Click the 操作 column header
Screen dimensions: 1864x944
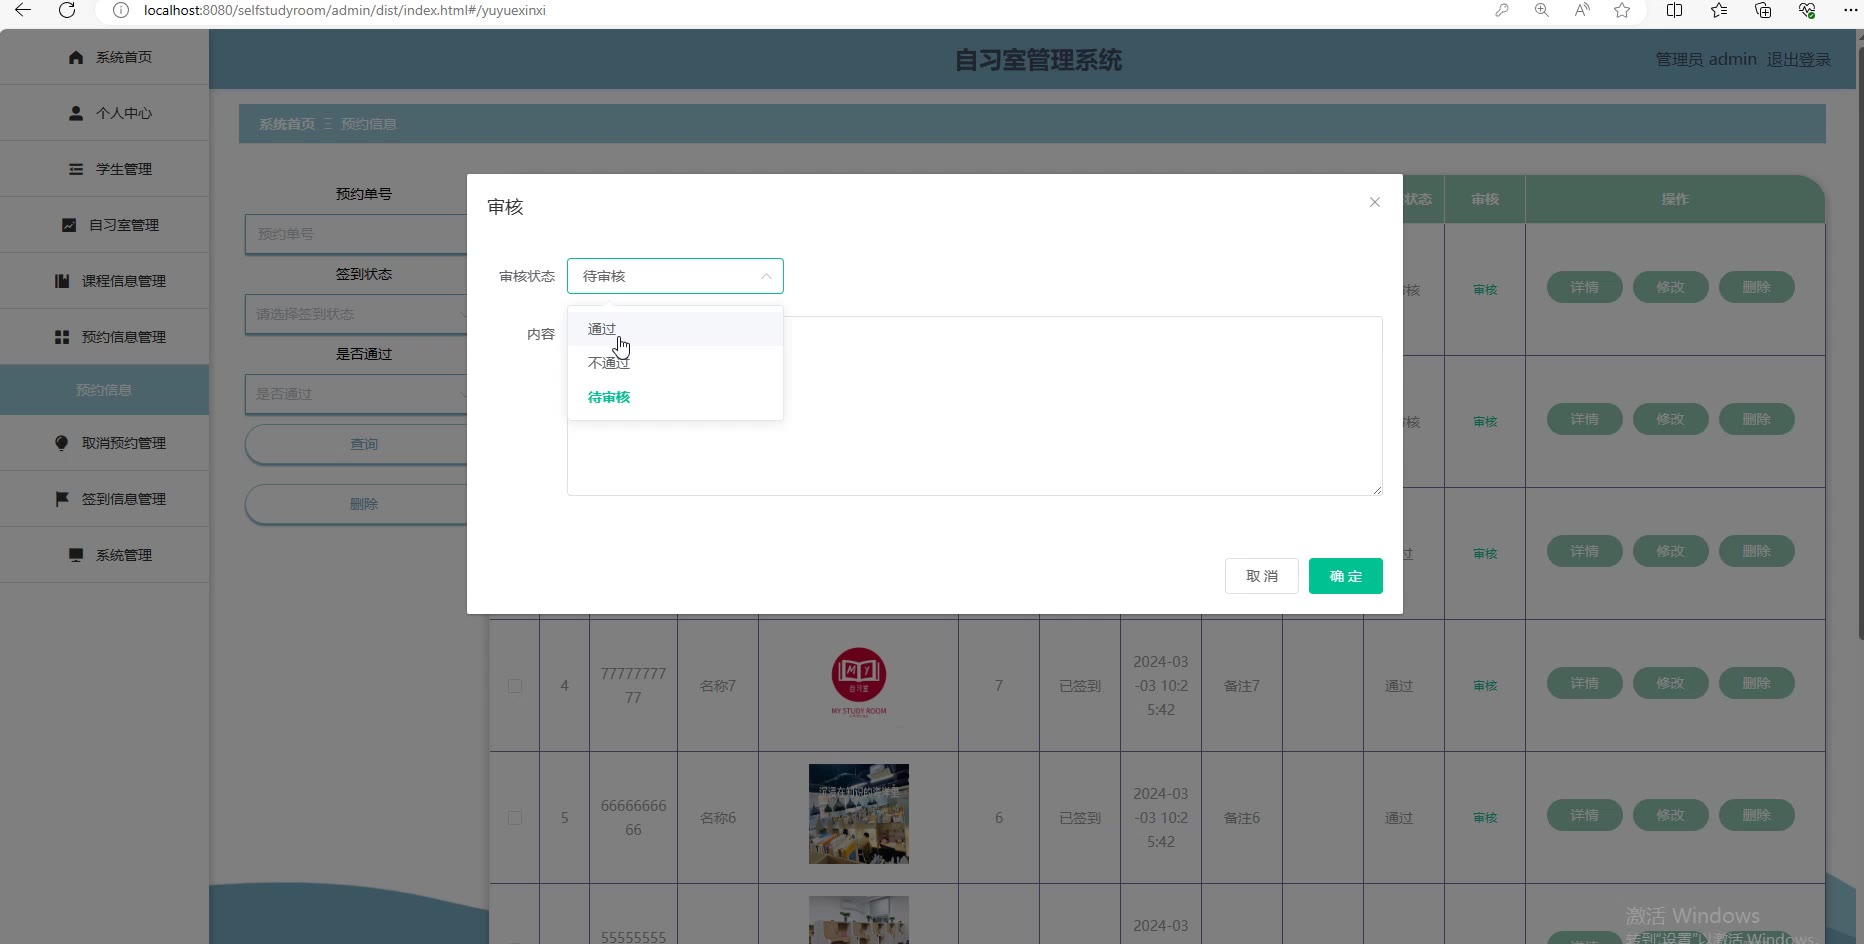[x=1675, y=199]
